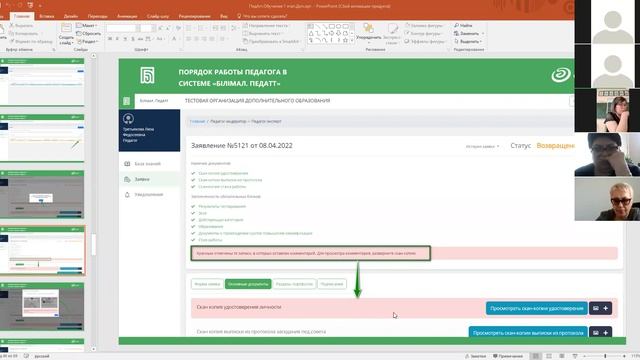Open the Макет layout dropdown

pyautogui.click(x=87, y=25)
